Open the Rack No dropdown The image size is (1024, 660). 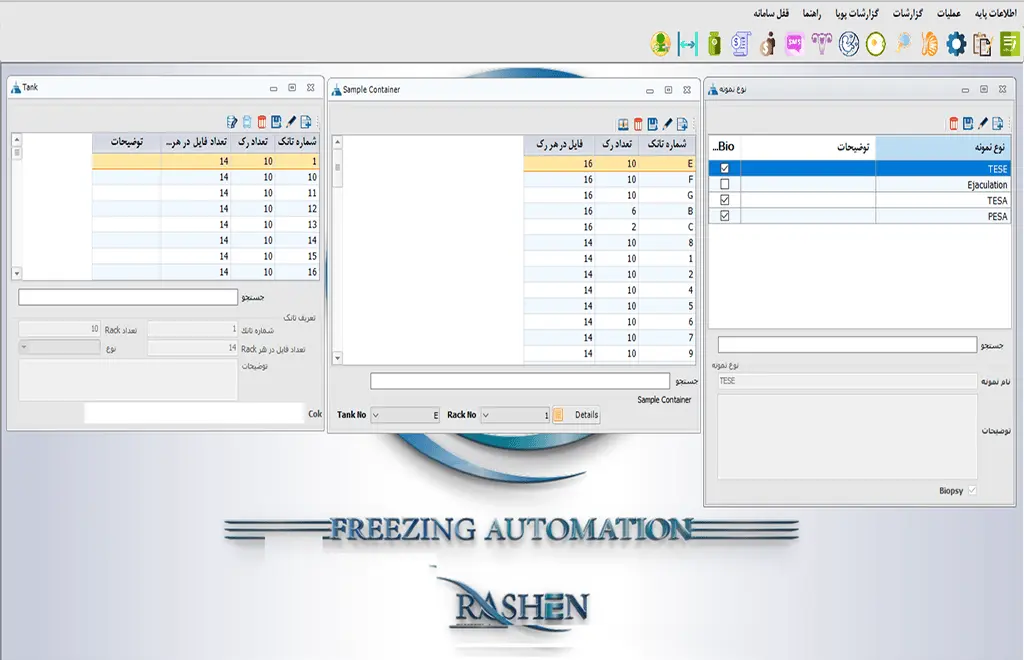[487, 415]
